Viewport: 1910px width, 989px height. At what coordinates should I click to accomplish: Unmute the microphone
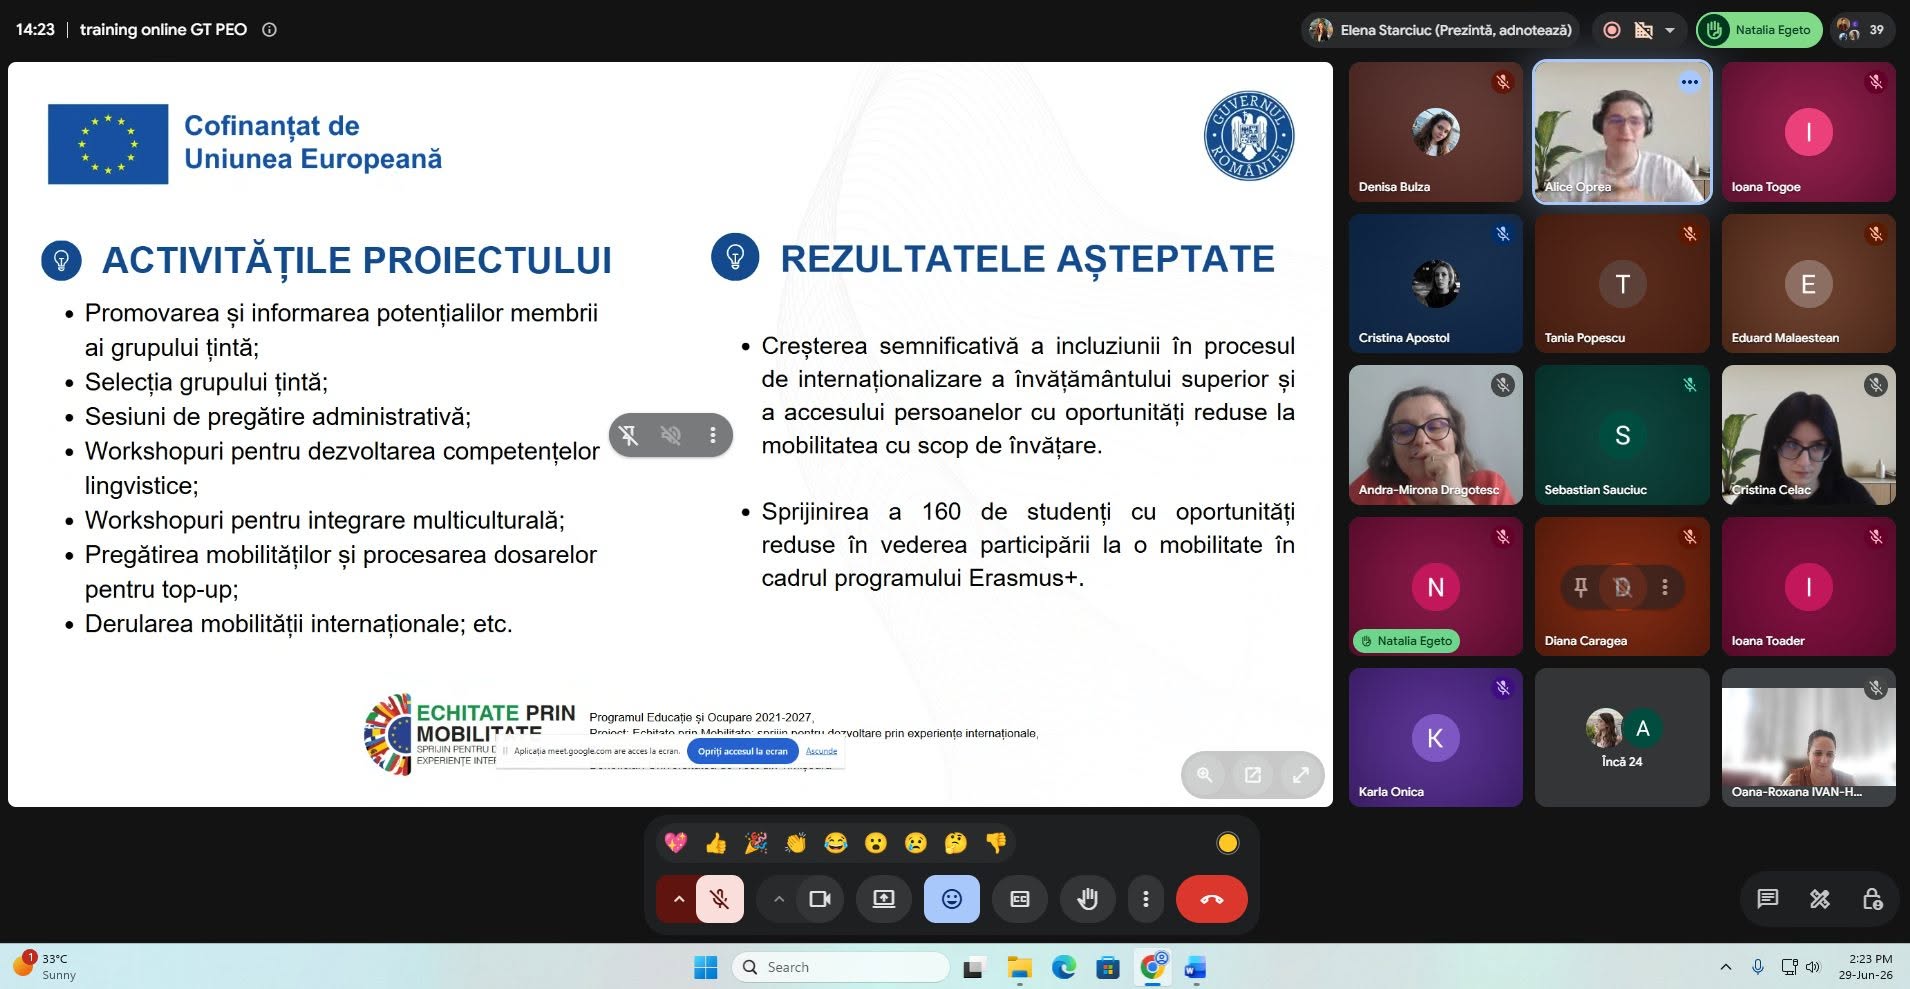click(x=719, y=899)
